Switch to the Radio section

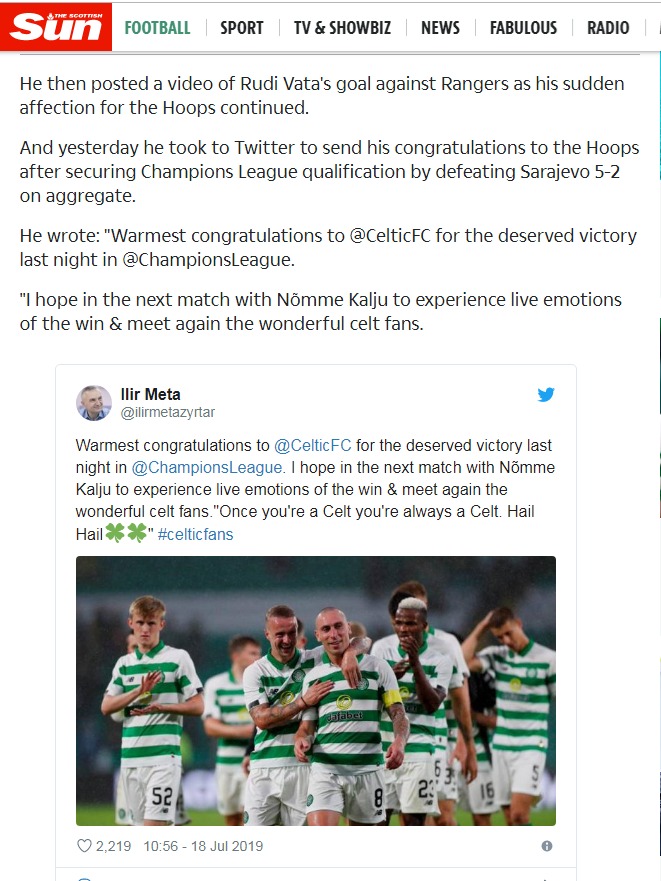pos(608,28)
